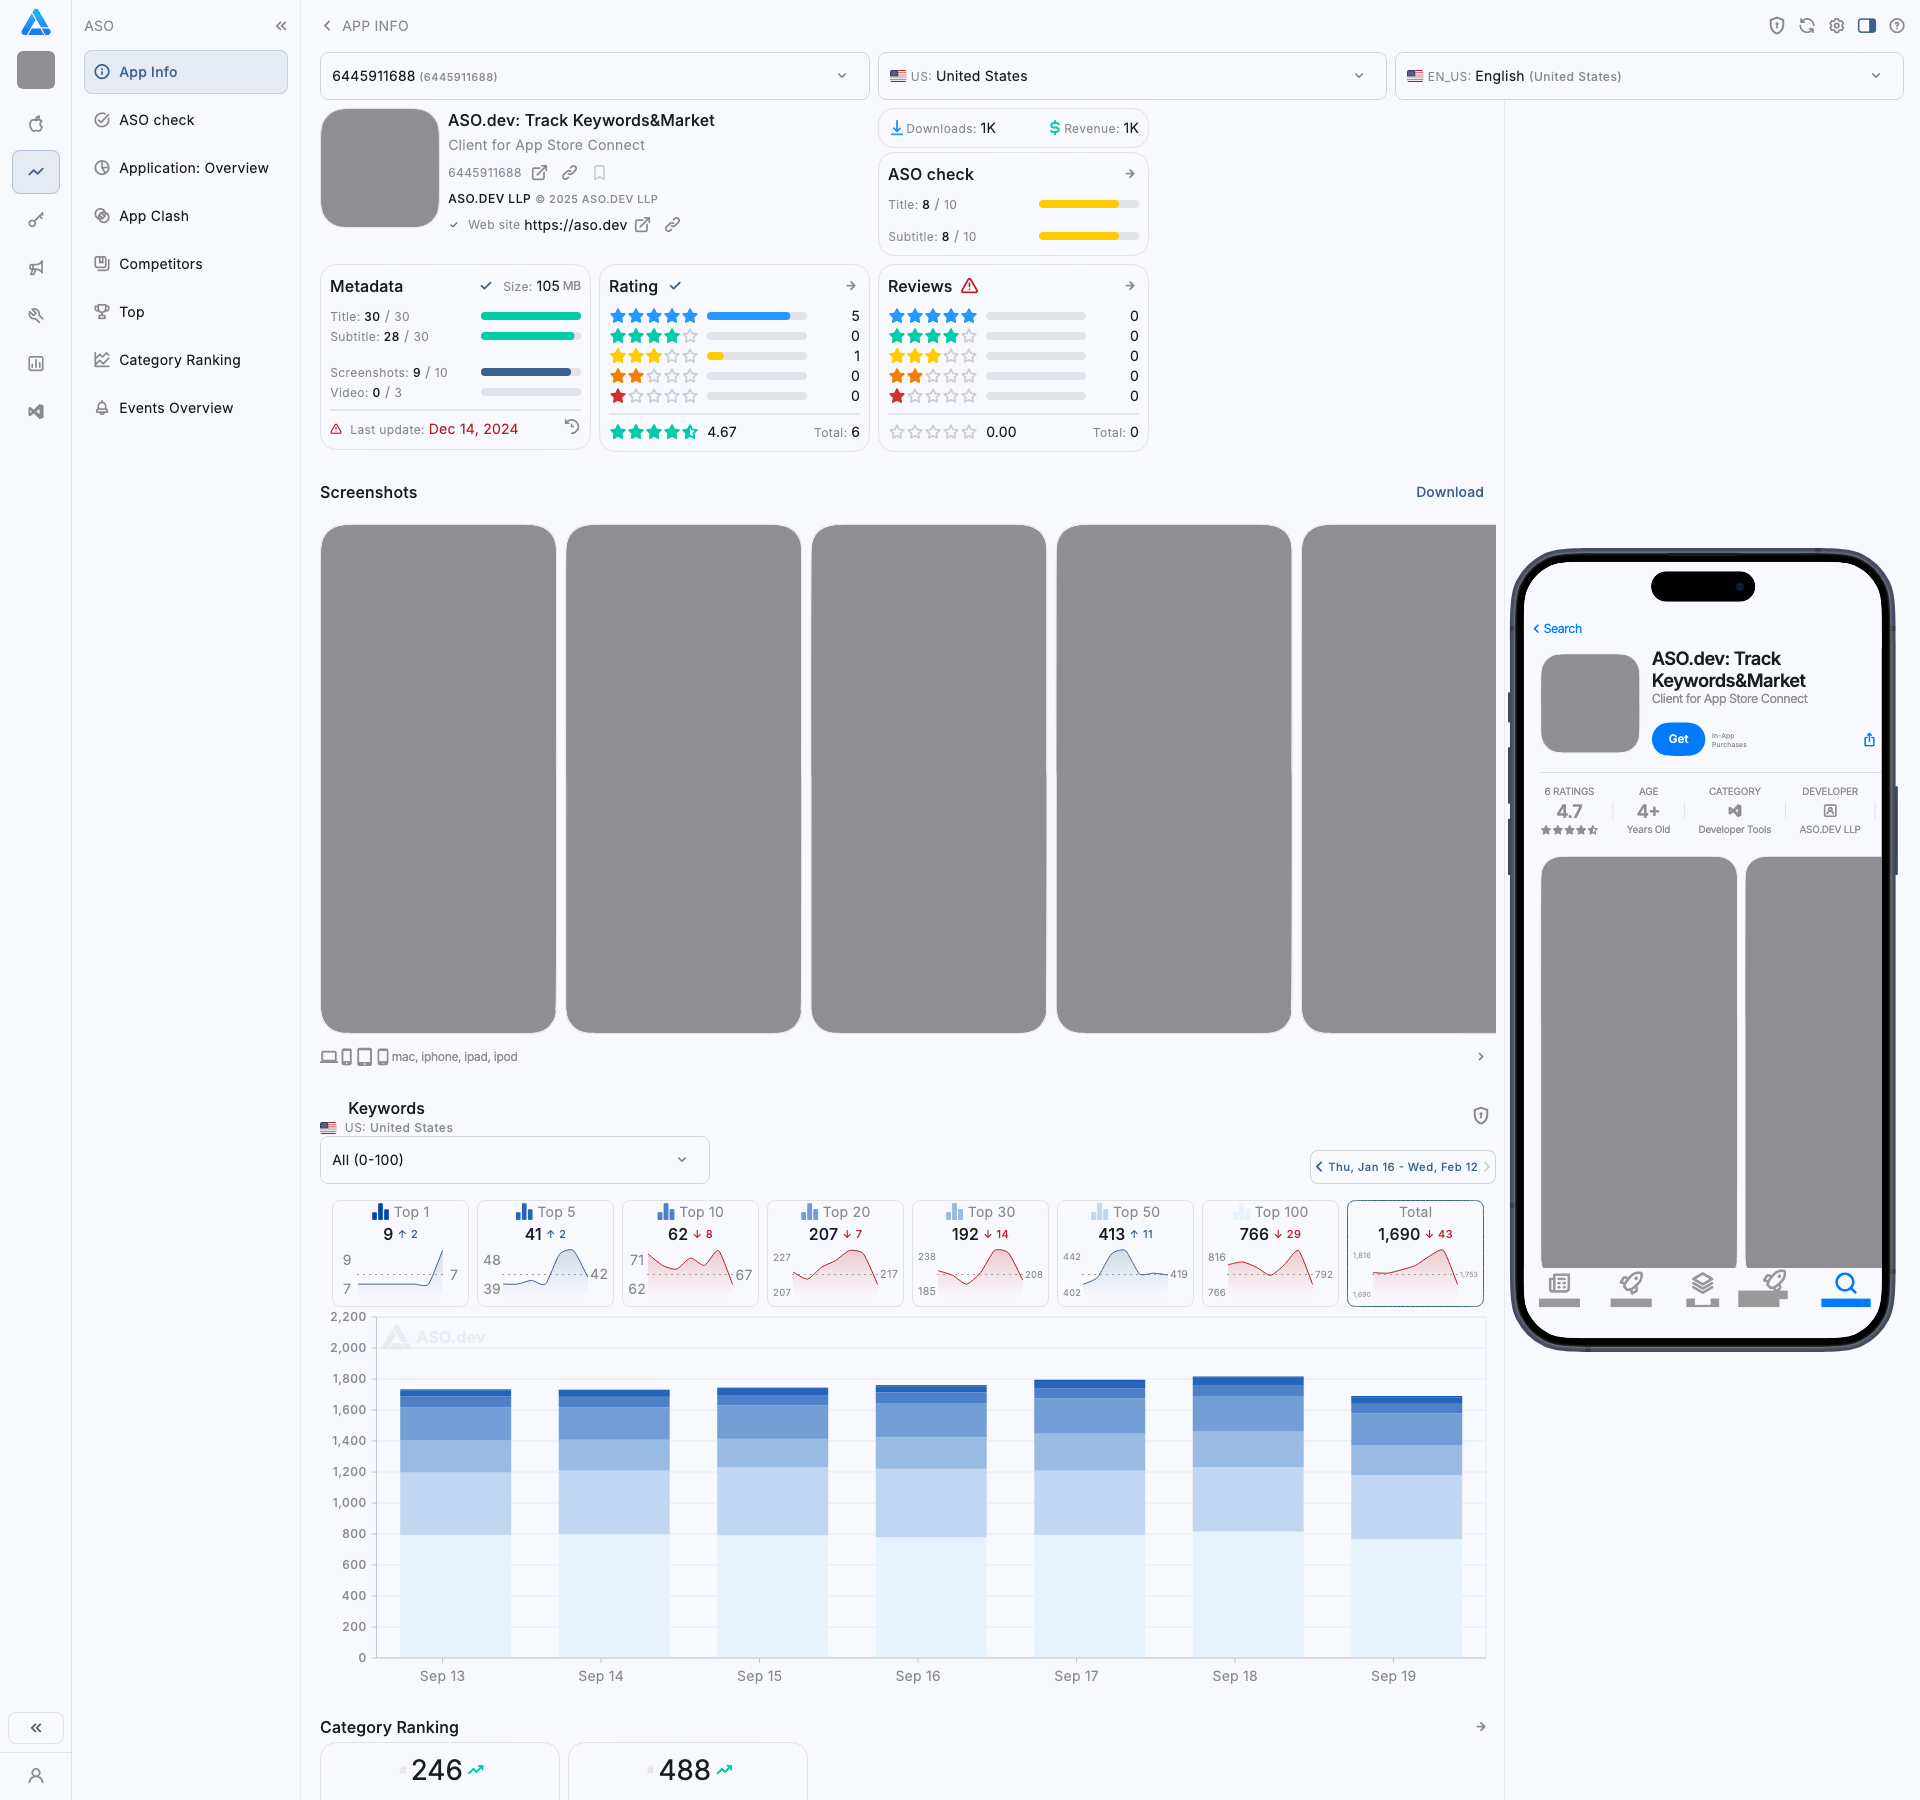The height and width of the screenshot is (1800, 1920).
Task: Open the app selector dropdown 6445911688
Action: pyautogui.click(x=594, y=76)
